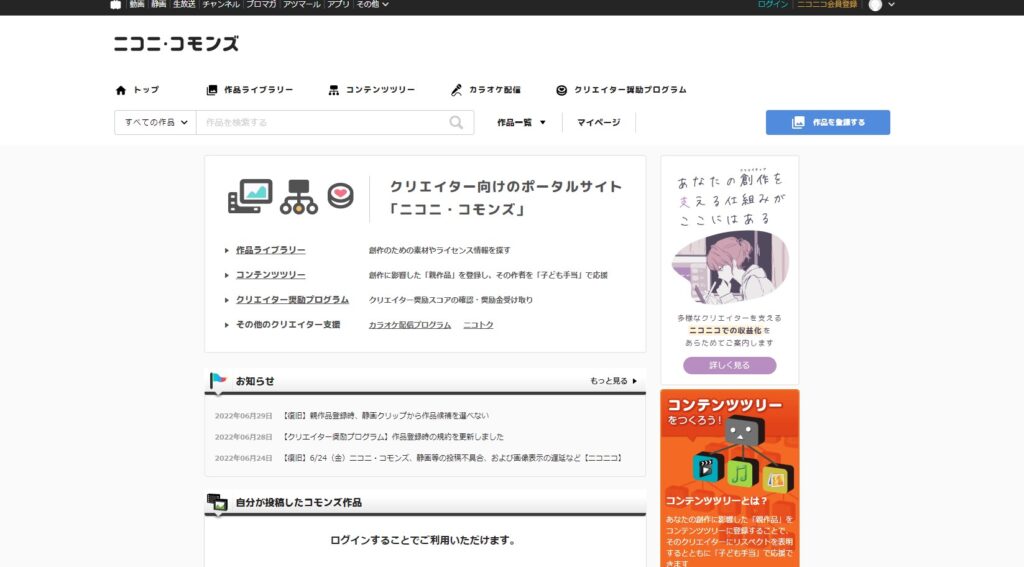Click the creator illustration banner image

coord(730,267)
